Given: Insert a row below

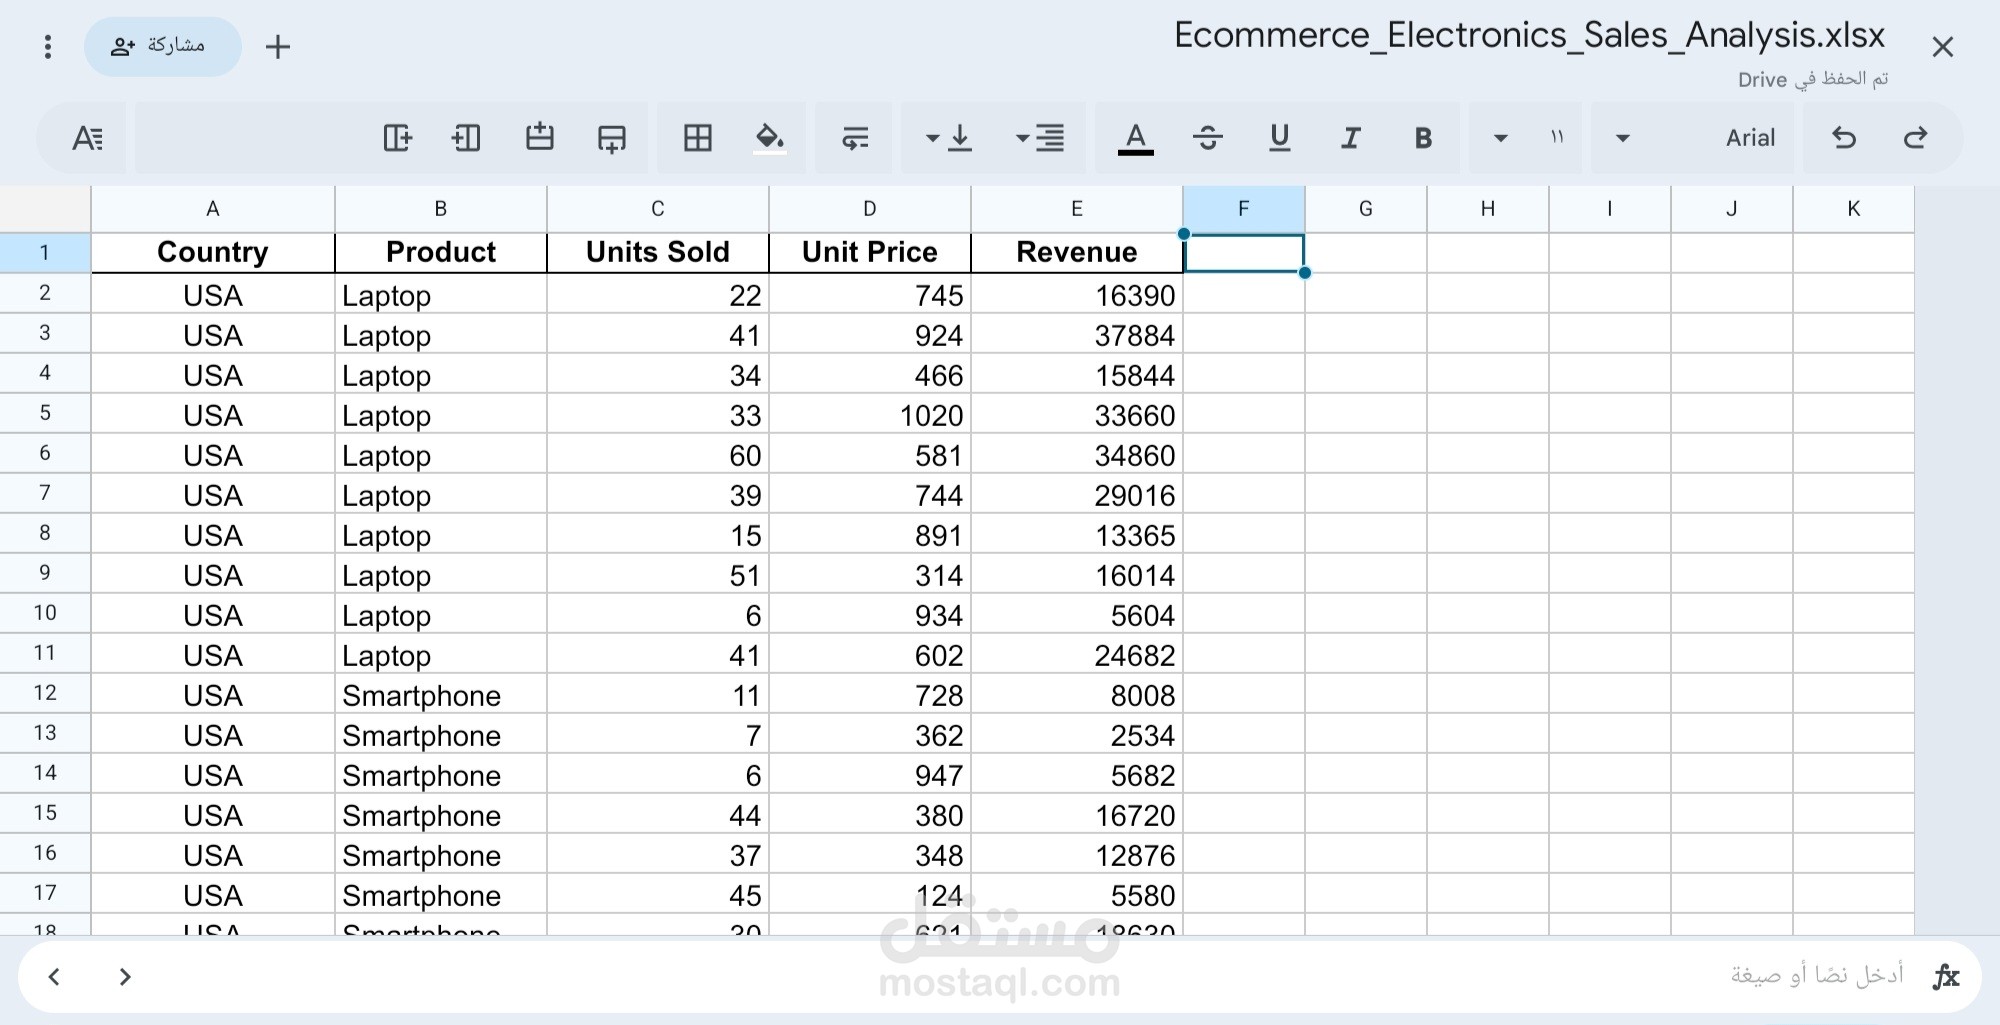Looking at the screenshot, I should (x=612, y=138).
